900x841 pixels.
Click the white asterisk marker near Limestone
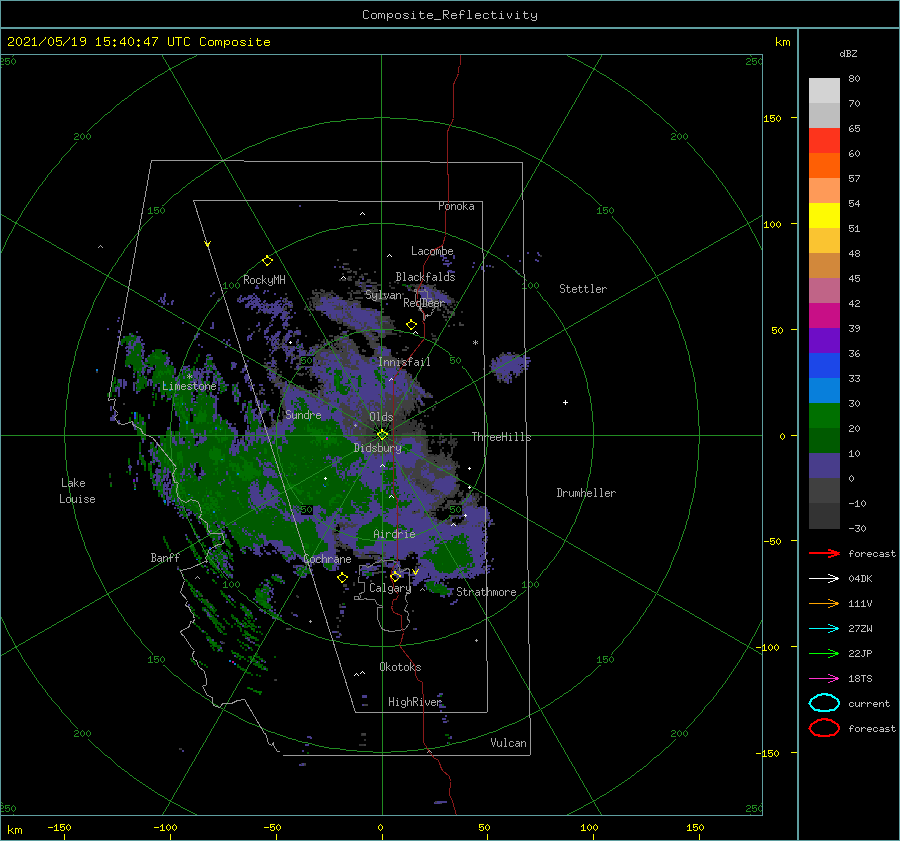click(x=189, y=377)
